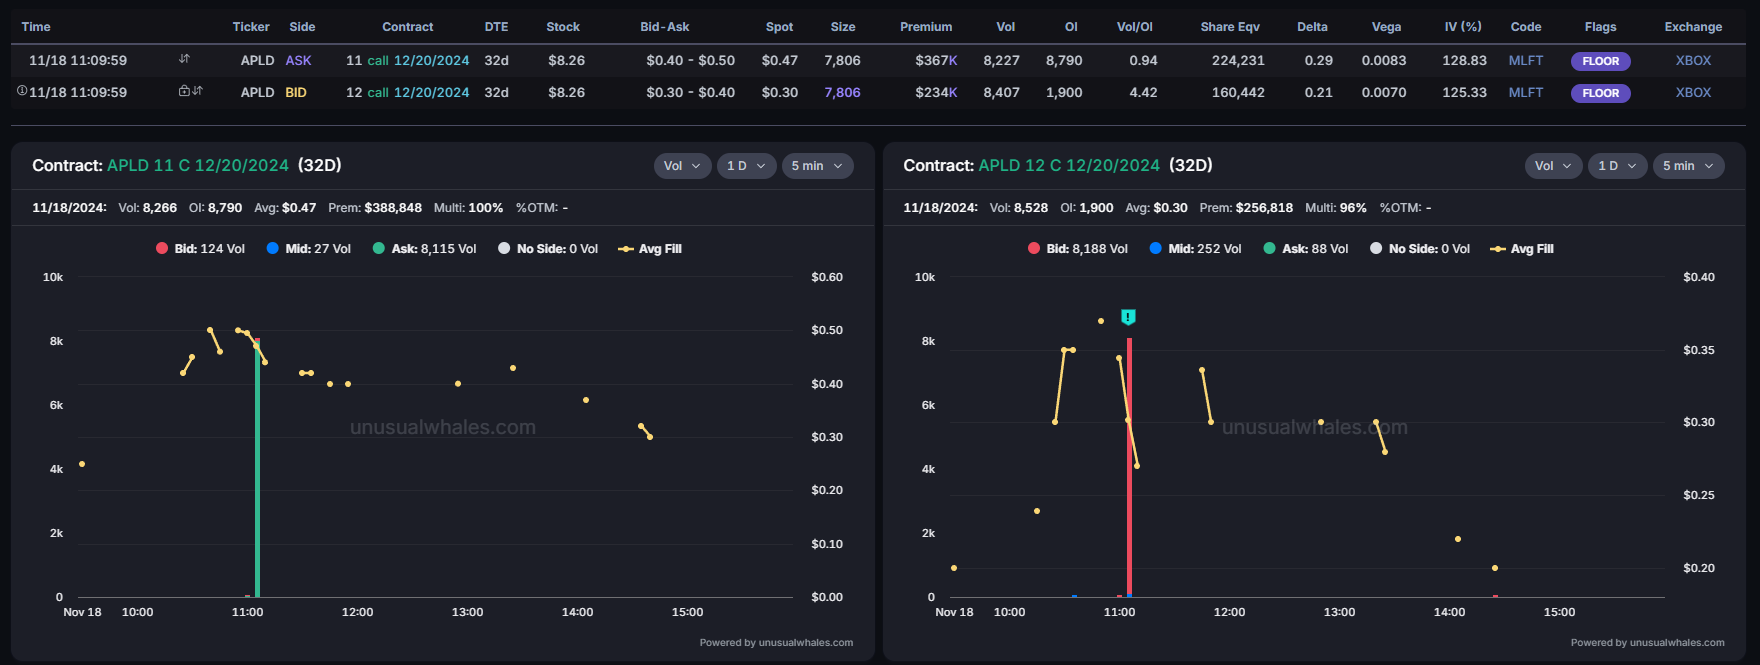Image resolution: width=1760 pixels, height=665 pixels.
Task: Sort by the Delta column header
Action: pos(1313,27)
